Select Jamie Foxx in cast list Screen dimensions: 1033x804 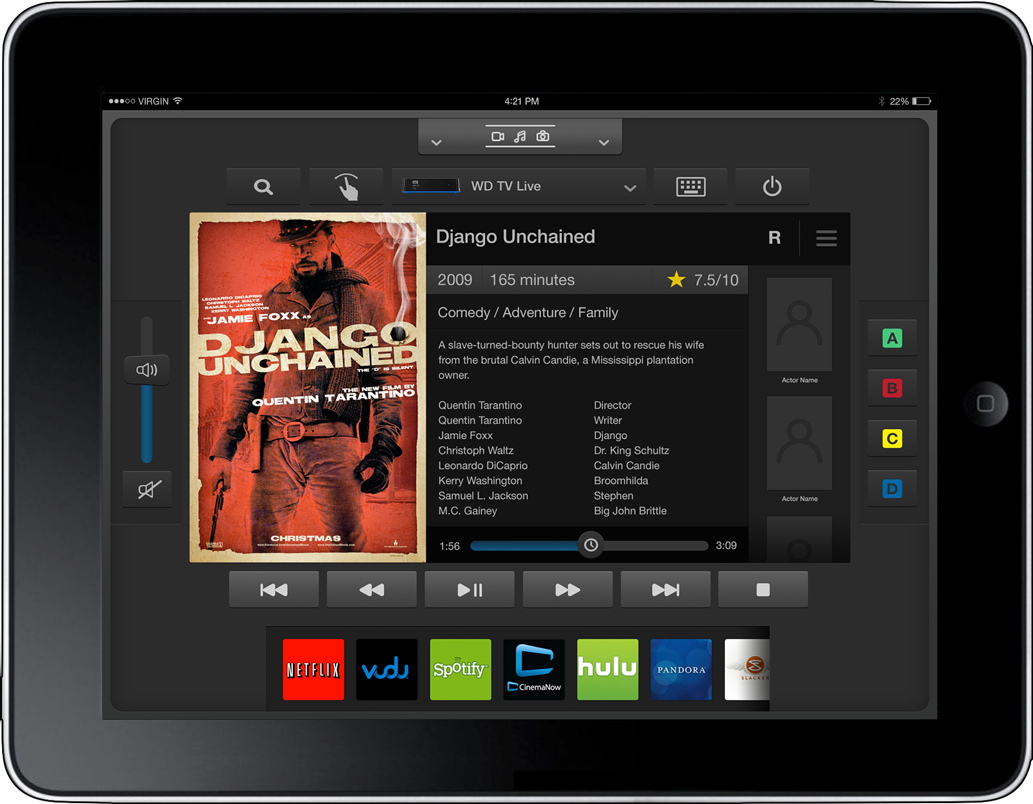(466, 436)
